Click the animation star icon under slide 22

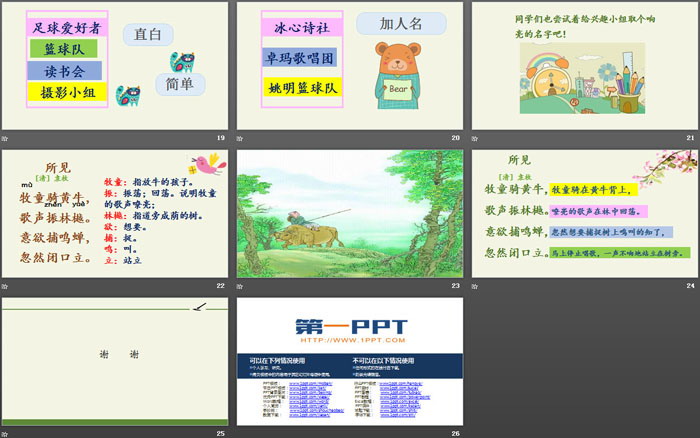pos(5,285)
